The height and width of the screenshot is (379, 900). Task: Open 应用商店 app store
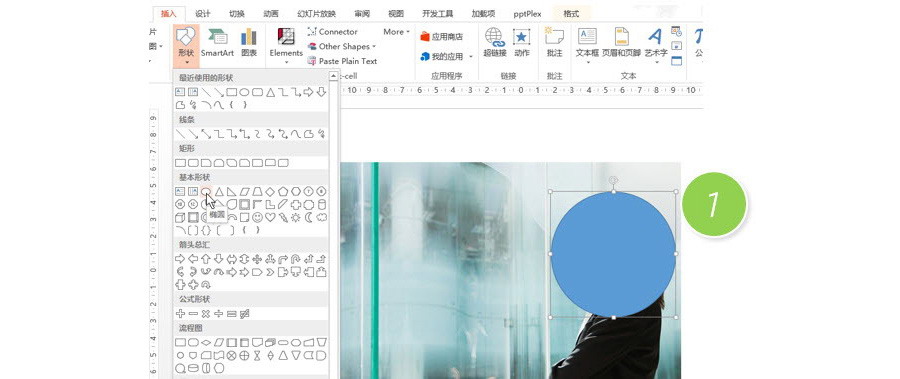tap(441, 37)
